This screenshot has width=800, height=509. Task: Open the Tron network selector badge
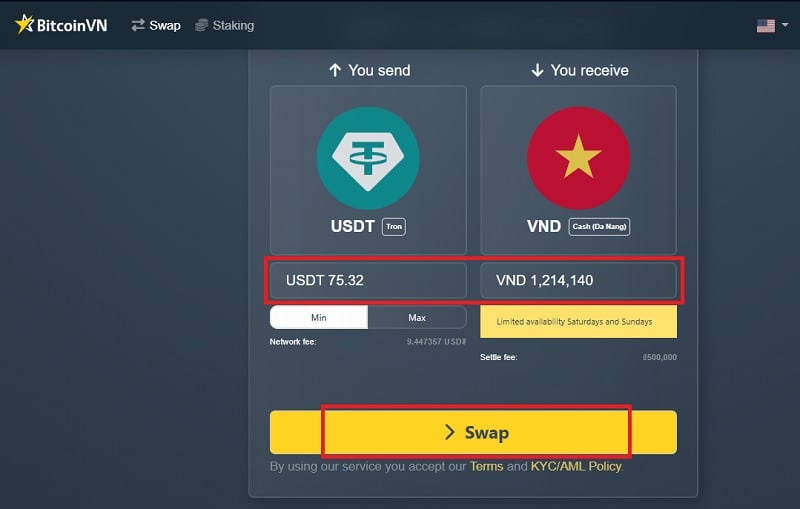pyautogui.click(x=394, y=227)
